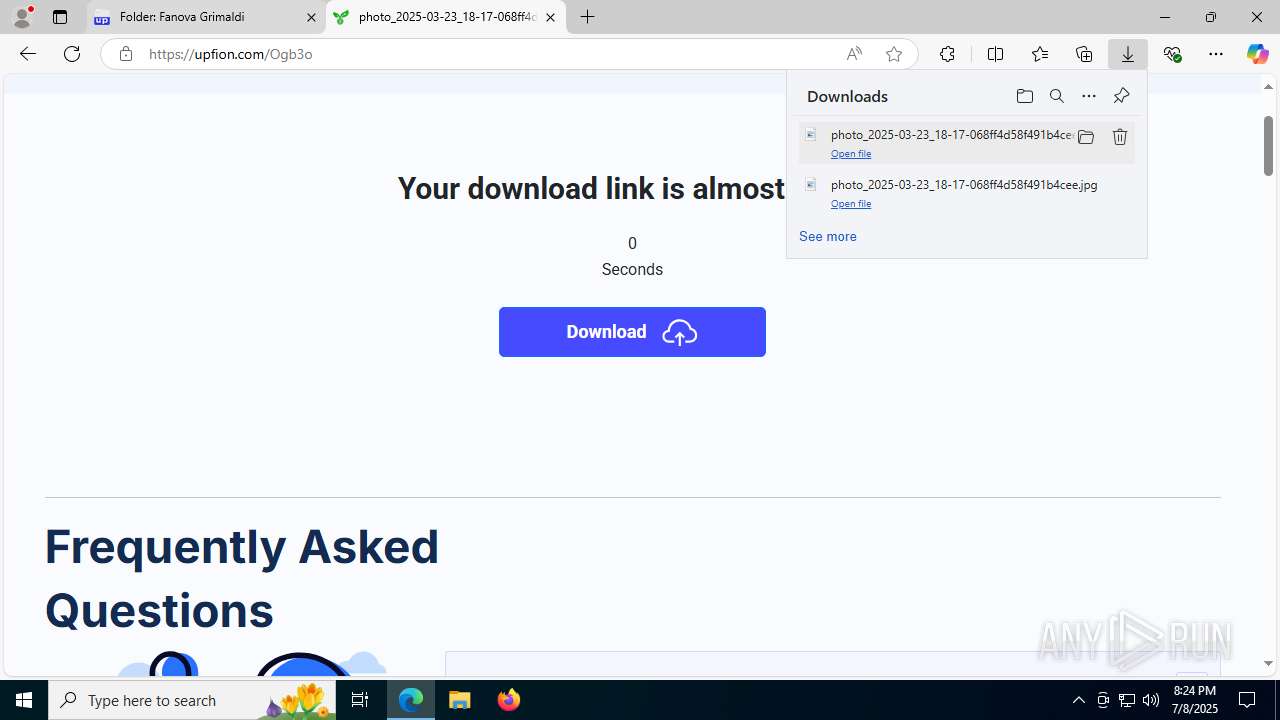Pin the Downloads panel
Viewport: 1280px width, 720px height.
1121,96
